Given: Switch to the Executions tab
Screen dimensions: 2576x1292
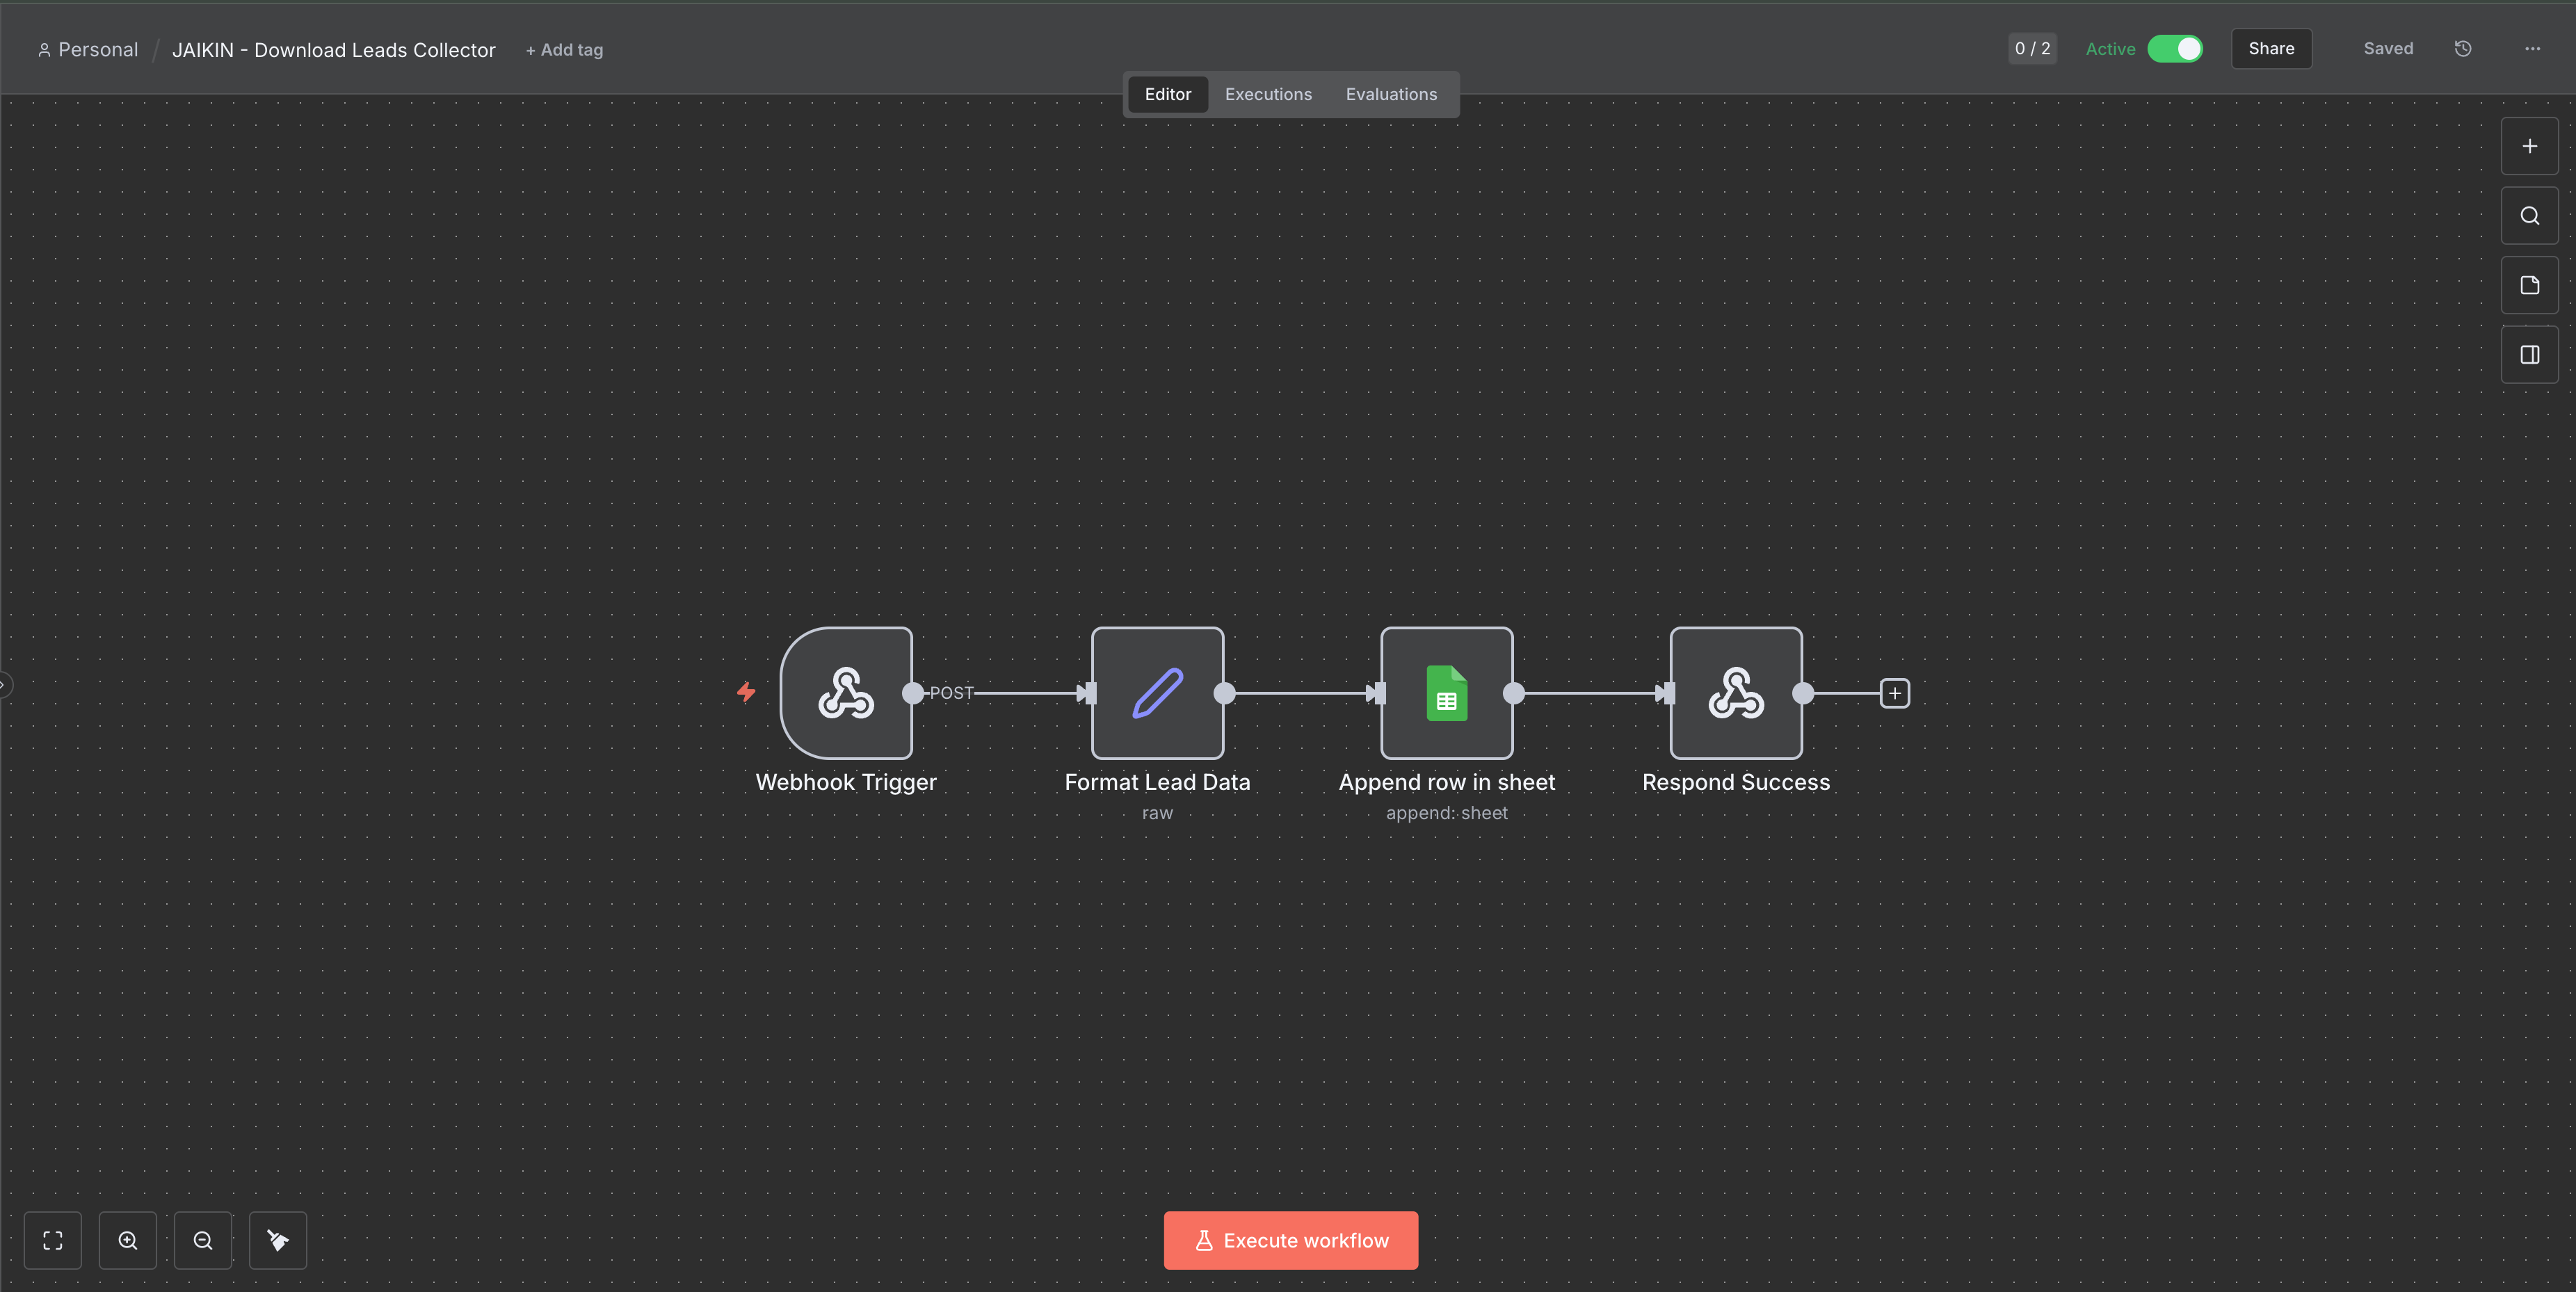Looking at the screenshot, I should tap(1268, 94).
